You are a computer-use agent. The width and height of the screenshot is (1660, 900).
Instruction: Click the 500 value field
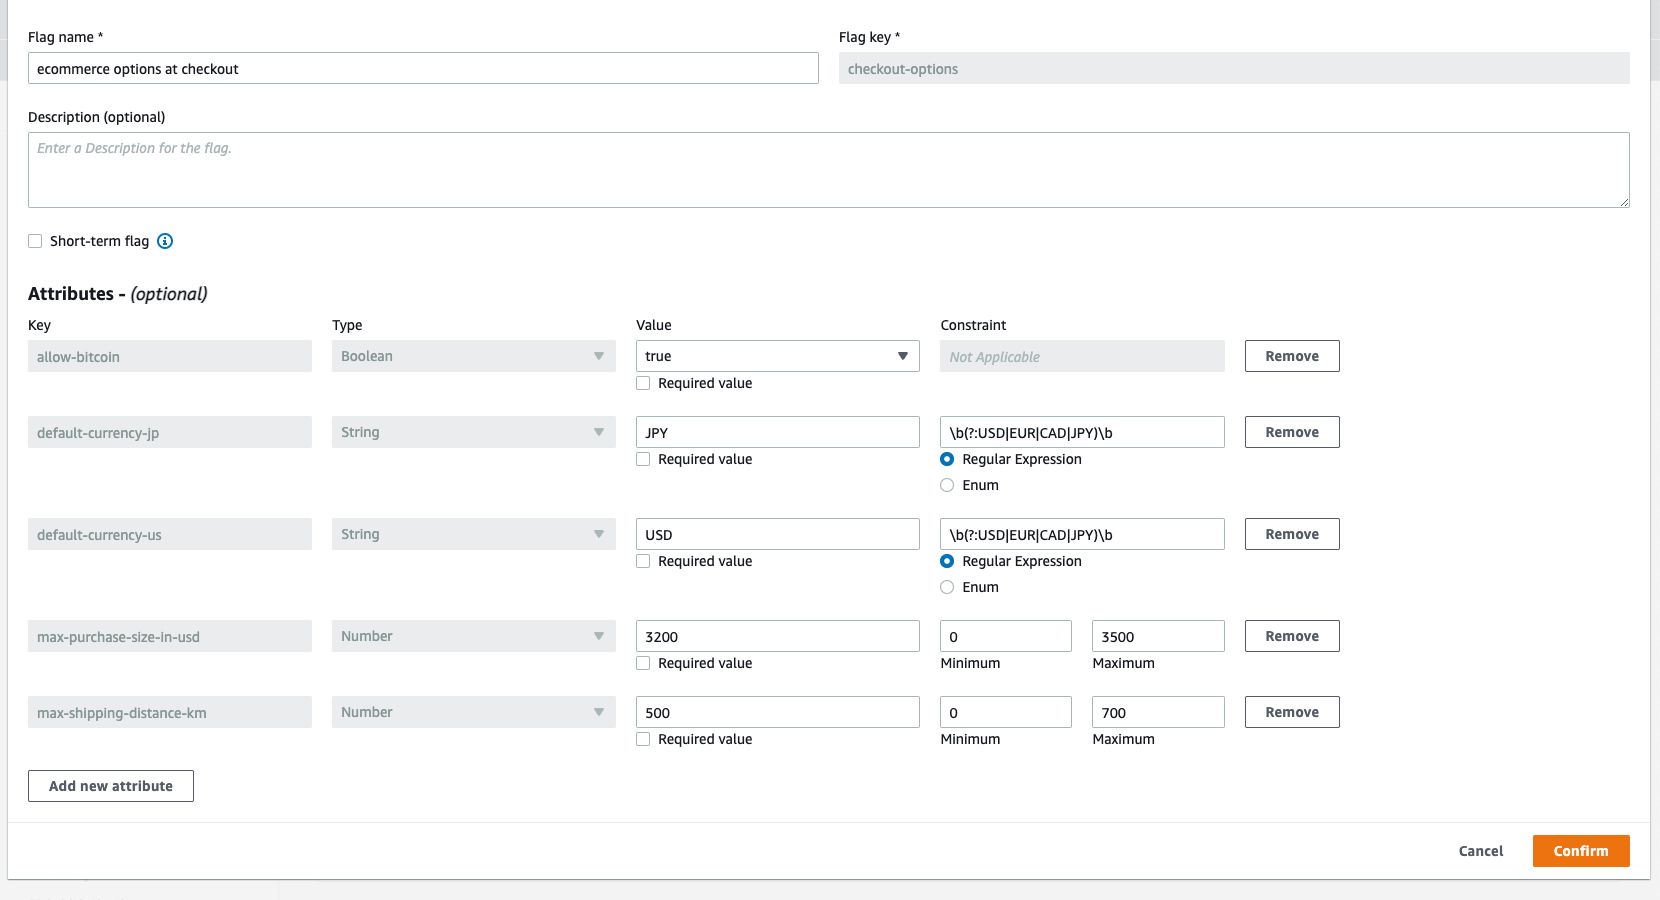pos(778,712)
